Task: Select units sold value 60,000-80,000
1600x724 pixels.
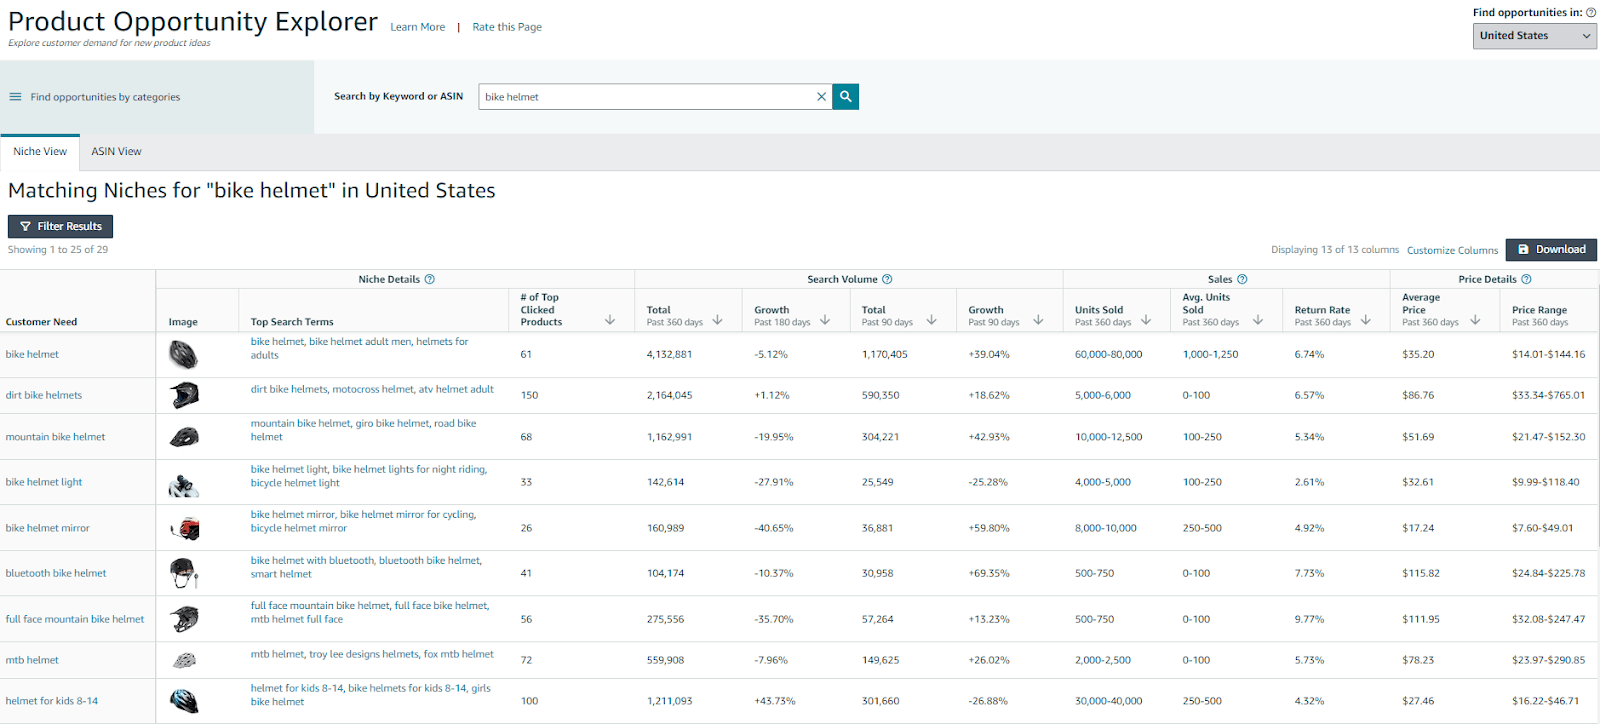Action: [x=1108, y=354]
